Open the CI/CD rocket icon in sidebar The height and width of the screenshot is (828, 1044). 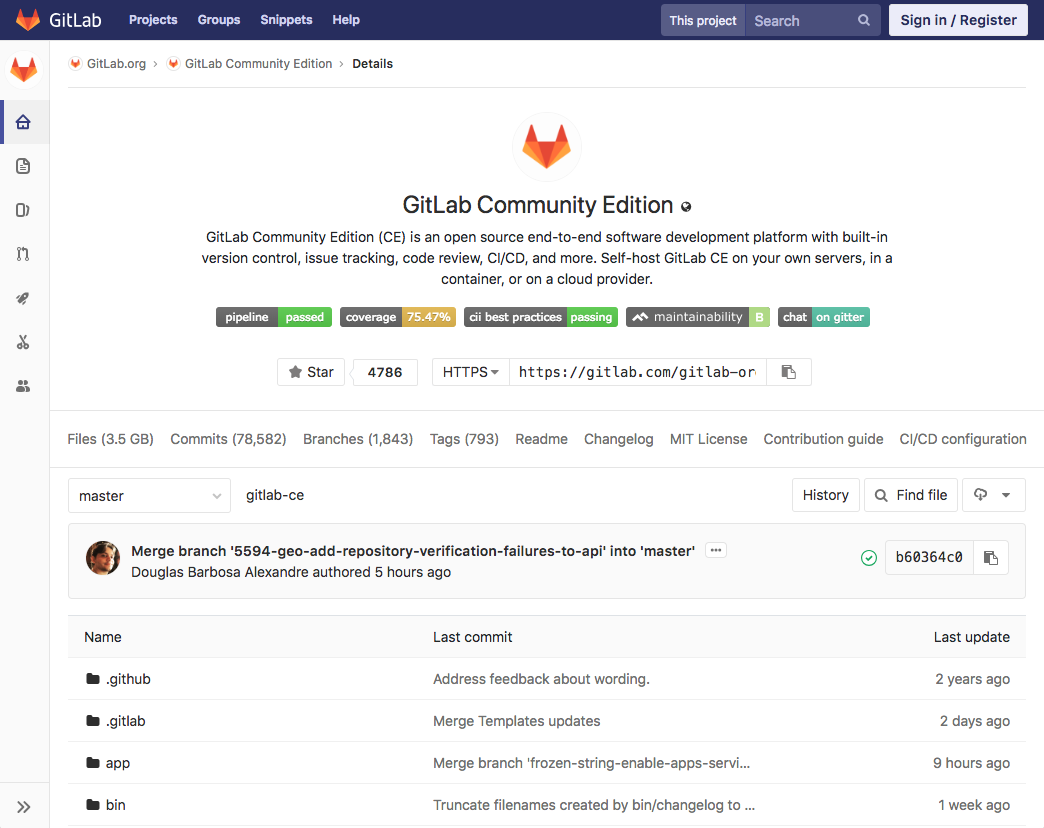(24, 298)
